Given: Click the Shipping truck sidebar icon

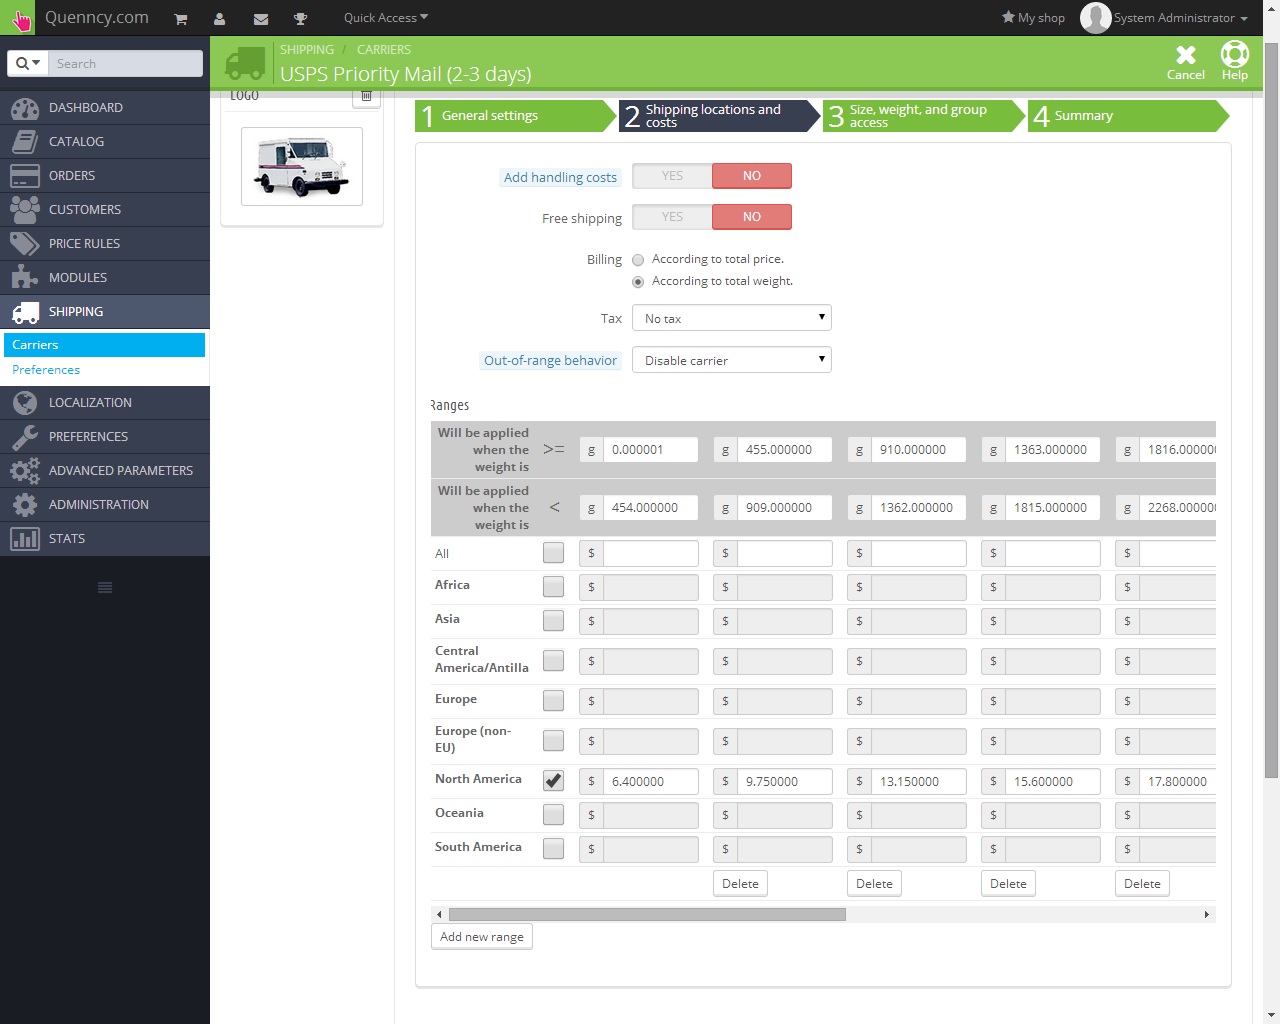Looking at the screenshot, I should [25, 312].
